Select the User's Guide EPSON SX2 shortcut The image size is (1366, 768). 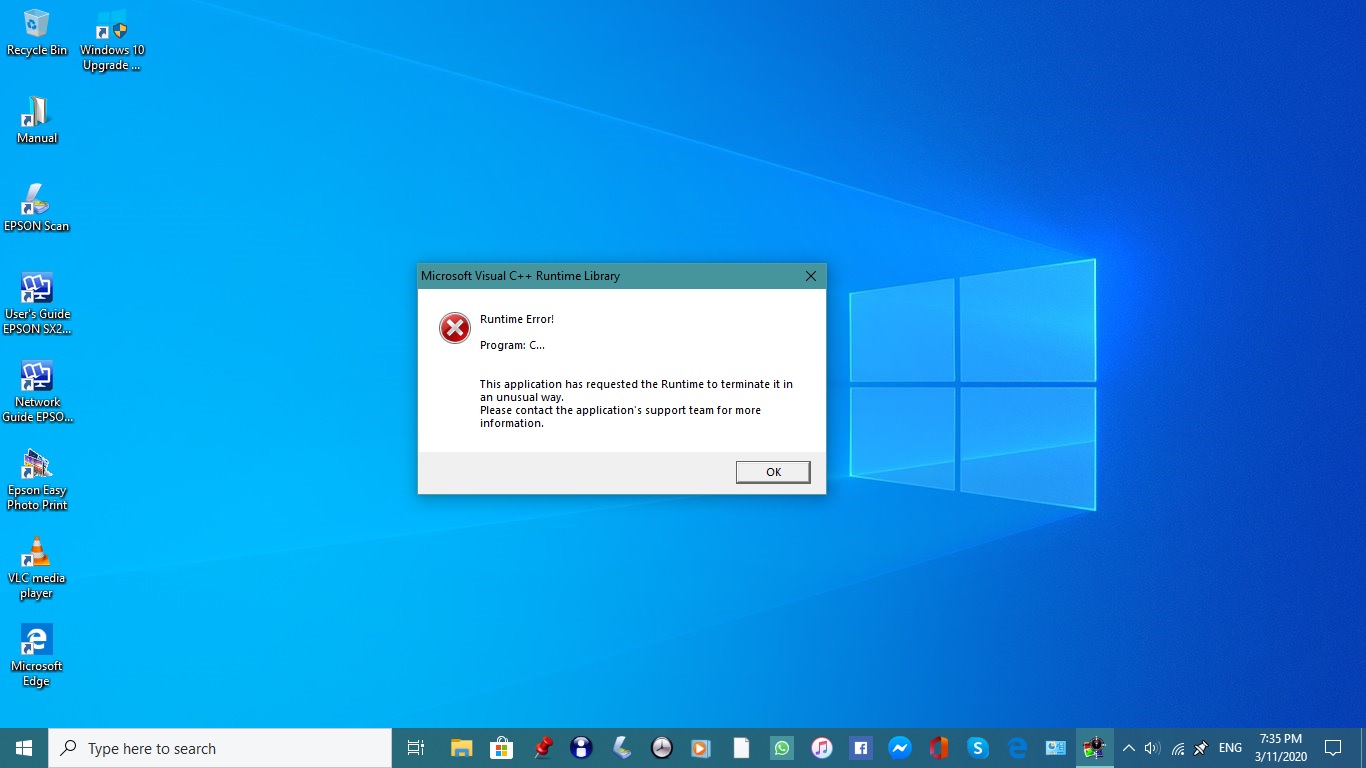click(37, 304)
